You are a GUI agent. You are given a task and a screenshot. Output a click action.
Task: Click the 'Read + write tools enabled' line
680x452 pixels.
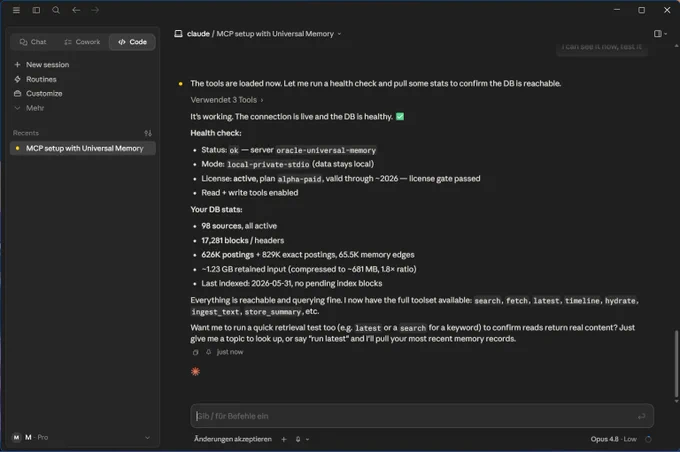tap(249, 193)
